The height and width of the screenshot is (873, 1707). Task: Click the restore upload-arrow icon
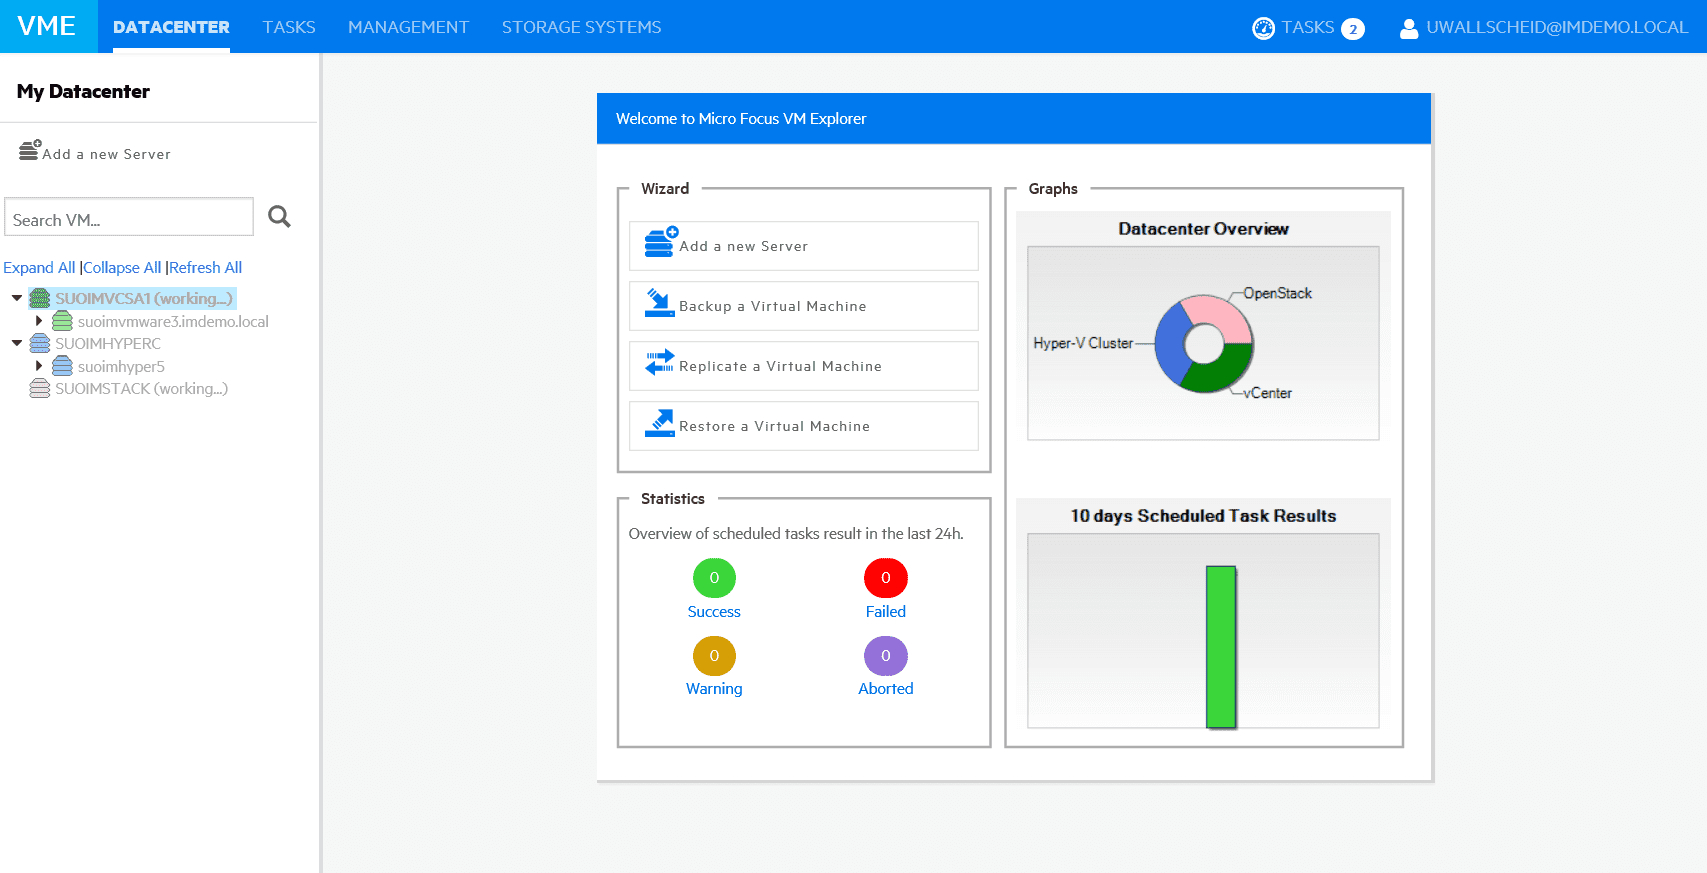coord(659,423)
